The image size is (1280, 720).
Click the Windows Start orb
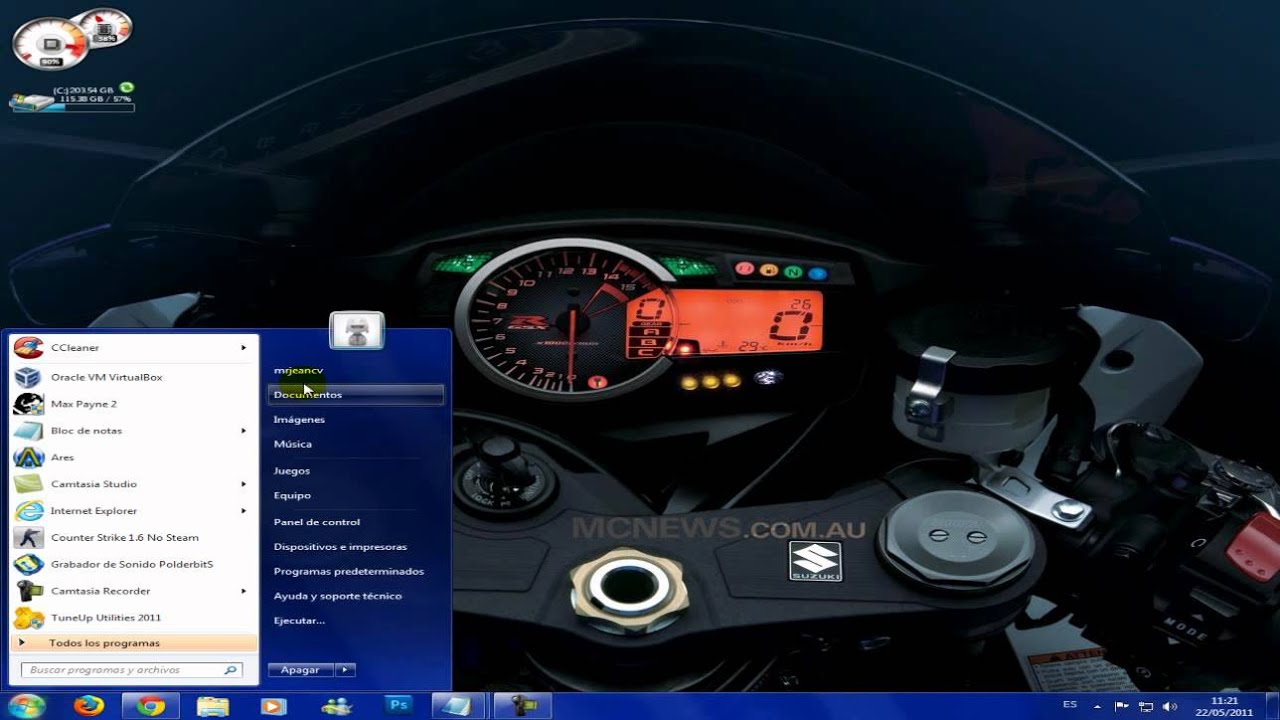[27, 706]
